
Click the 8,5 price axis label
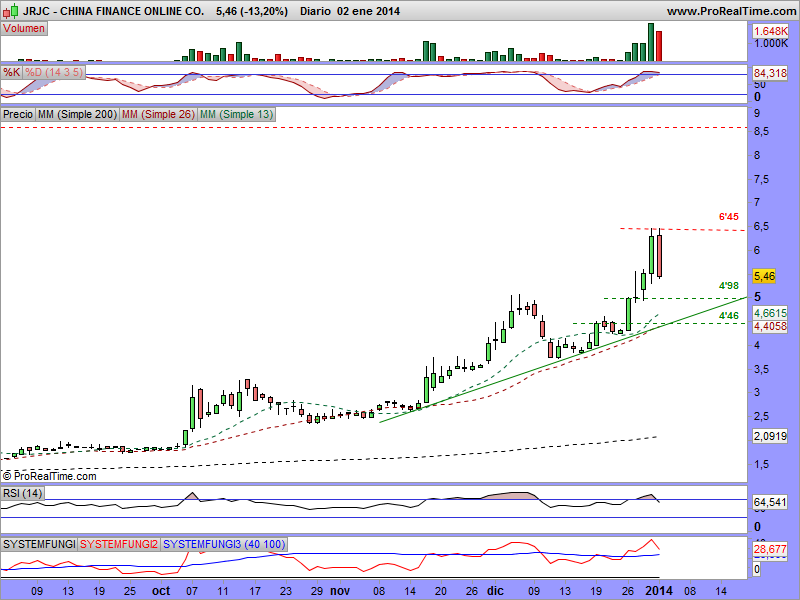(x=762, y=132)
